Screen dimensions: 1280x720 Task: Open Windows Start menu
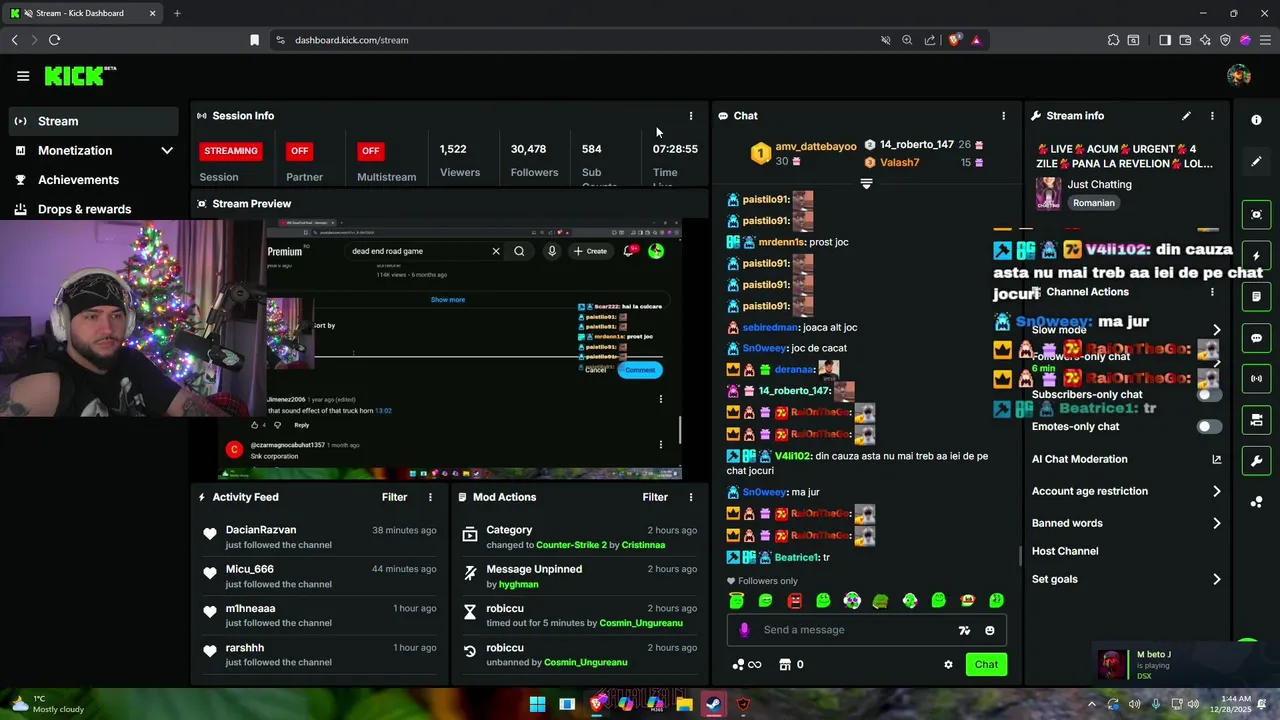coord(537,704)
